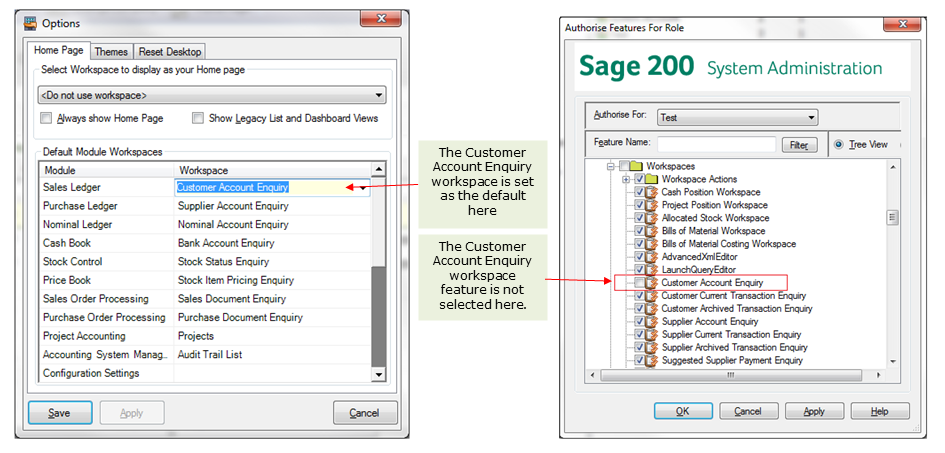Click the Feature Name input field
The height and width of the screenshot is (453, 945).
(717, 145)
